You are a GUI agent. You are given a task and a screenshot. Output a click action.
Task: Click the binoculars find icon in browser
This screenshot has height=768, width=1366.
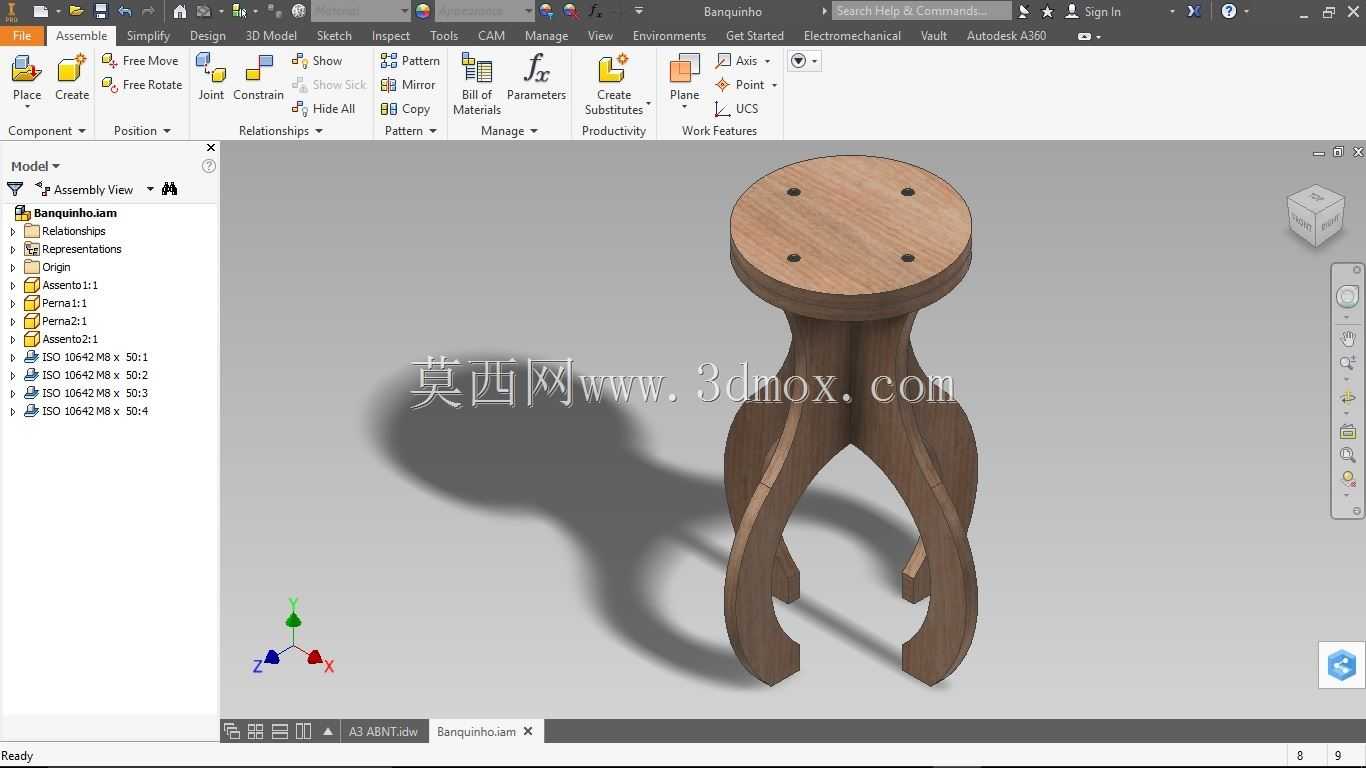pos(170,189)
